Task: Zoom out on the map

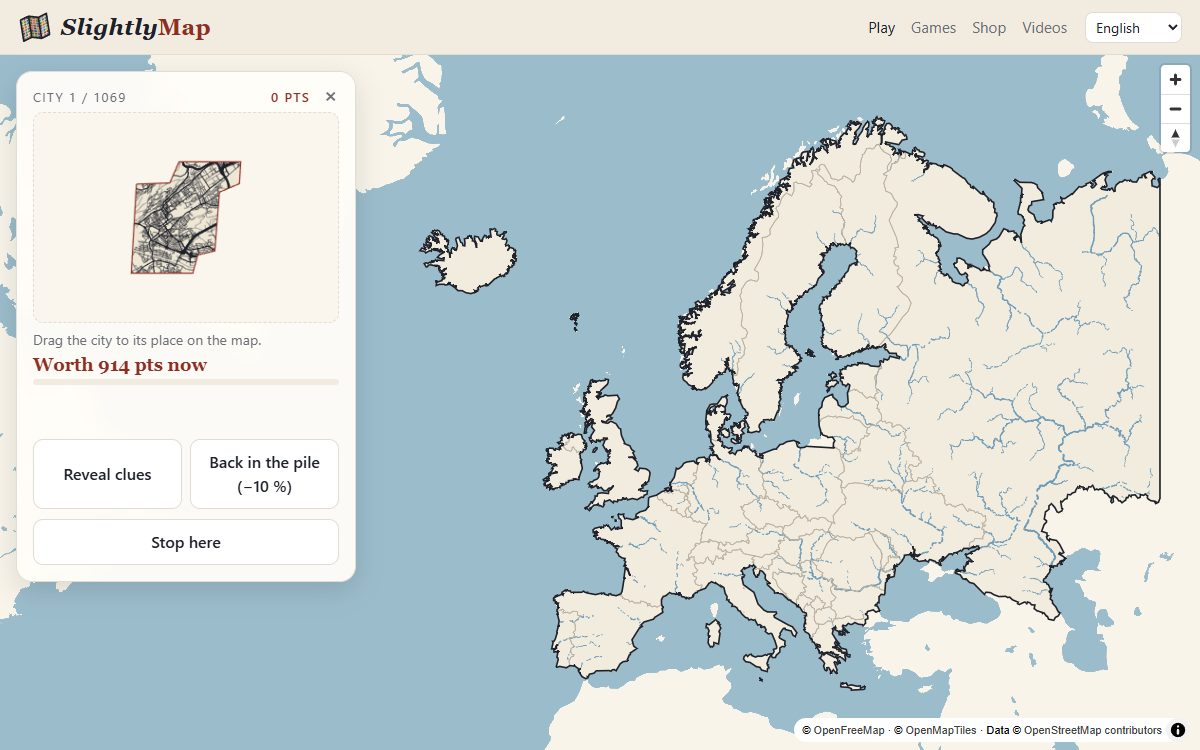Action: tap(1175, 109)
